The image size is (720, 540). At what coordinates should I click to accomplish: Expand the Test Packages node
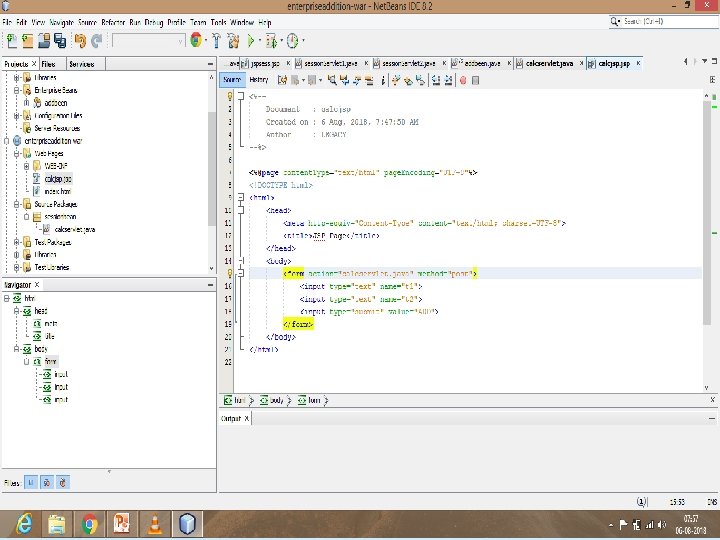[17, 242]
